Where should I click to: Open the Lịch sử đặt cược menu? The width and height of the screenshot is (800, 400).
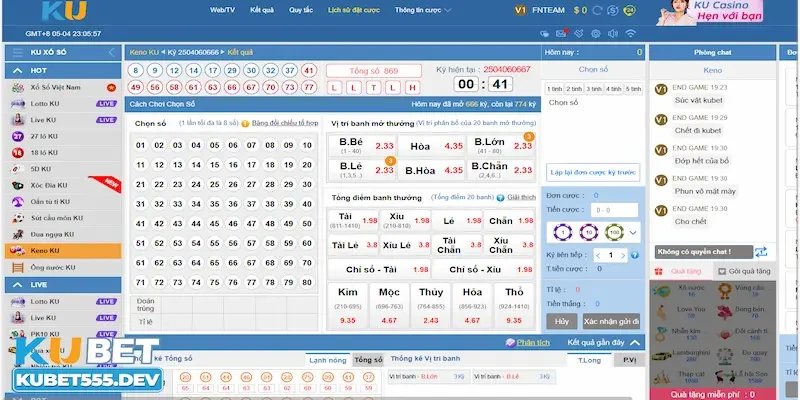[355, 10]
